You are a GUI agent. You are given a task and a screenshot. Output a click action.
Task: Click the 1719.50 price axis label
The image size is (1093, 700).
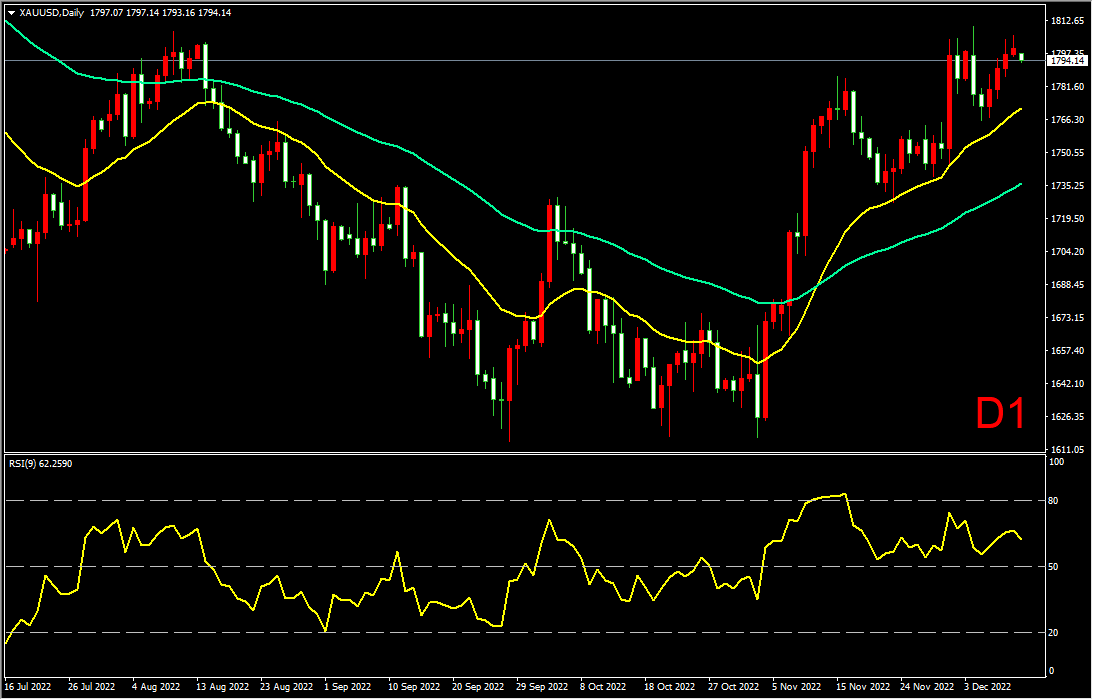pos(1067,219)
